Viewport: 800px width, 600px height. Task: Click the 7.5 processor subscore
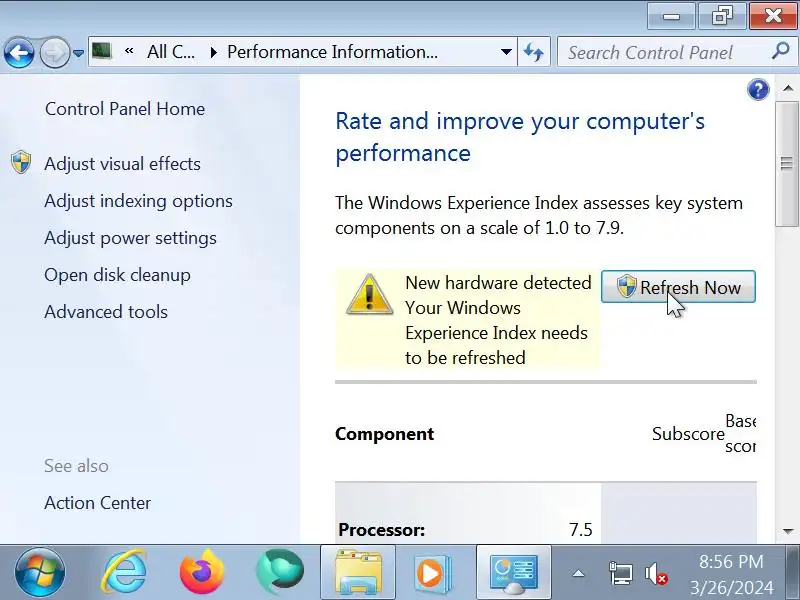[x=581, y=530]
